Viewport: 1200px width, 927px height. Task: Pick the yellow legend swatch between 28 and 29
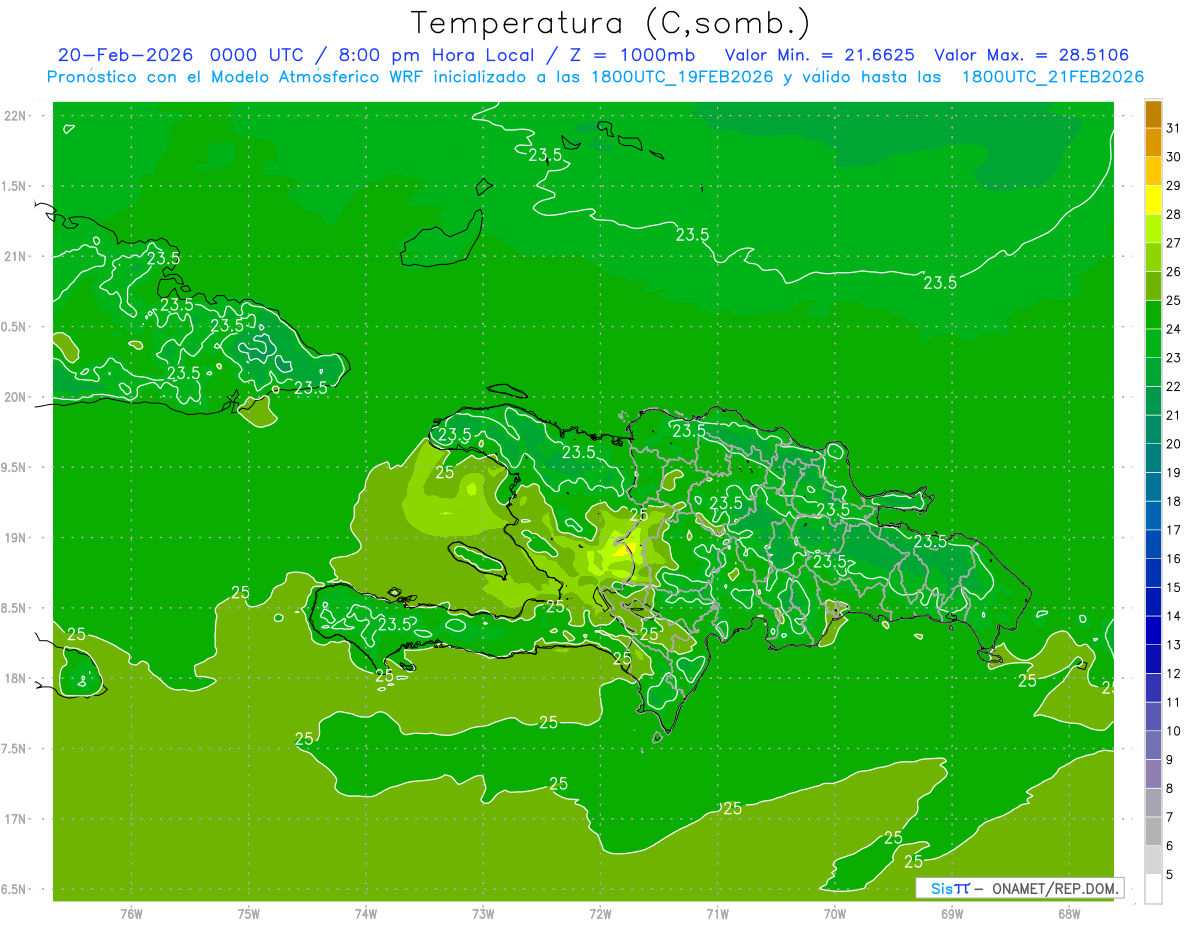(x=1153, y=200)
